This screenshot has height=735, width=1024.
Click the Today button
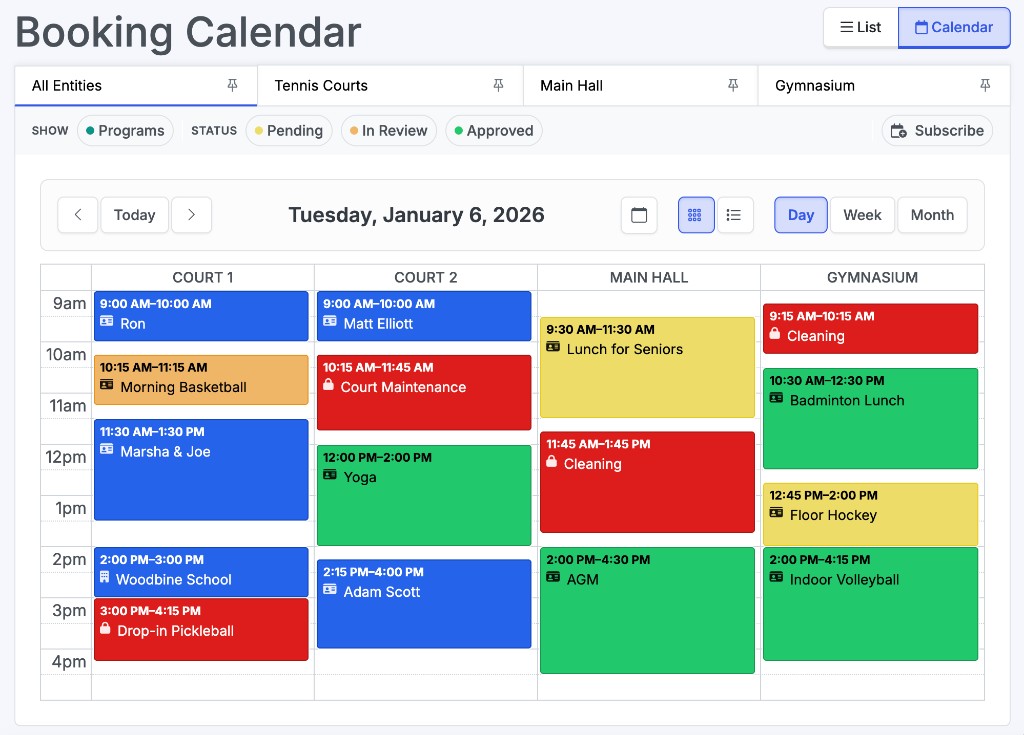pyautogui.click(x=134, y=214)
